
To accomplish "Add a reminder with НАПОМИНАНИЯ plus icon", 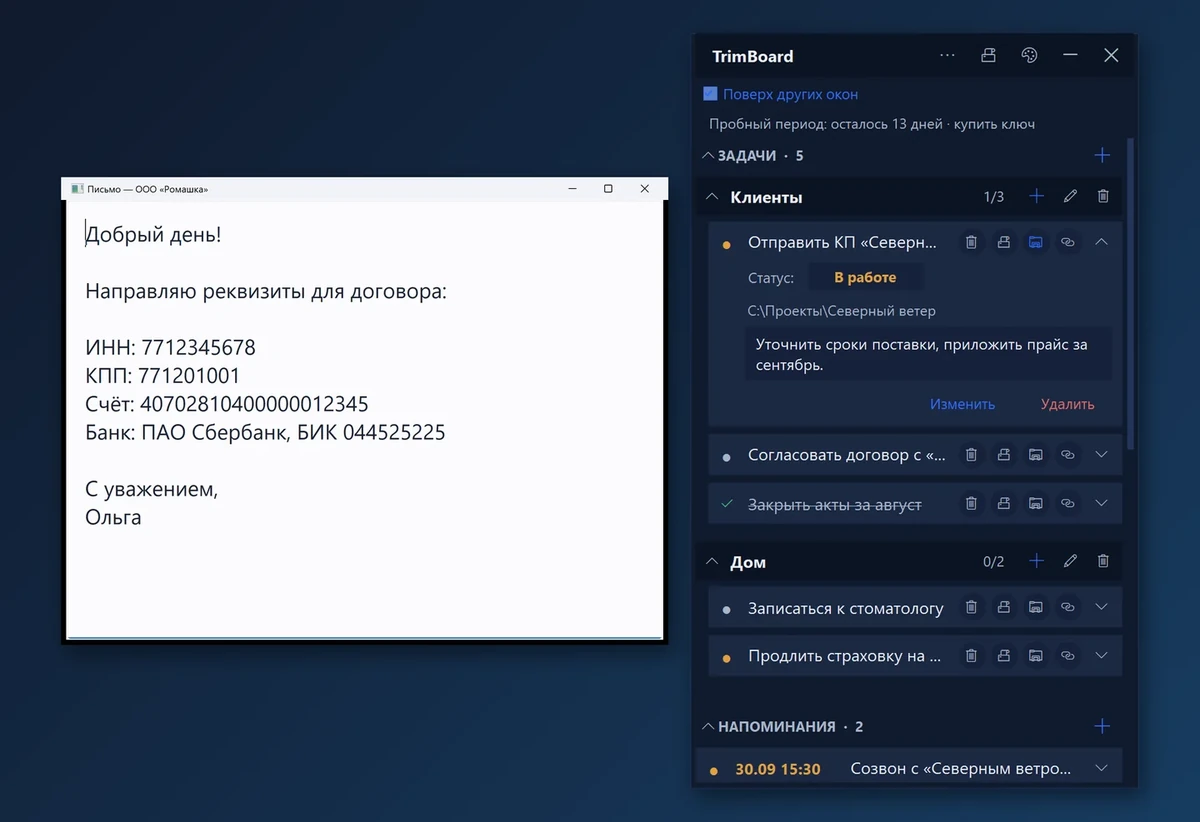I will point(1102,726).
